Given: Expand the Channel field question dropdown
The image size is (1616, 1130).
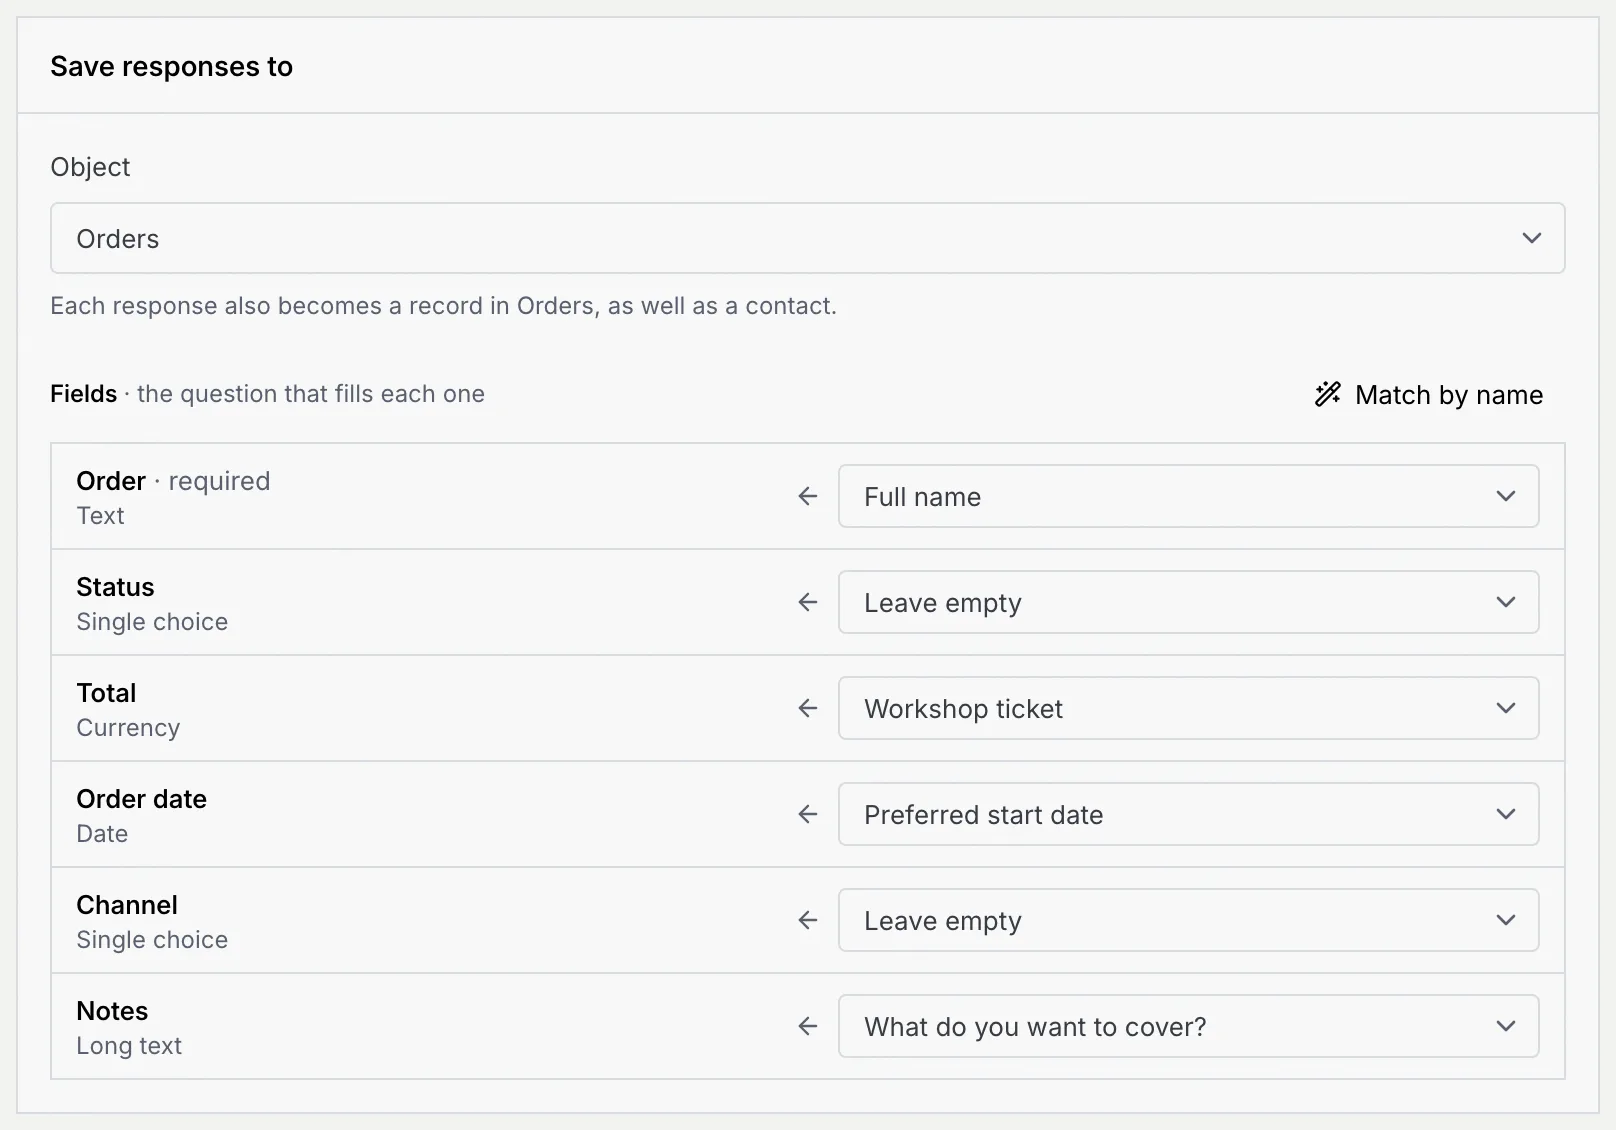Looking at the screenshot, I should point(1188,920).
